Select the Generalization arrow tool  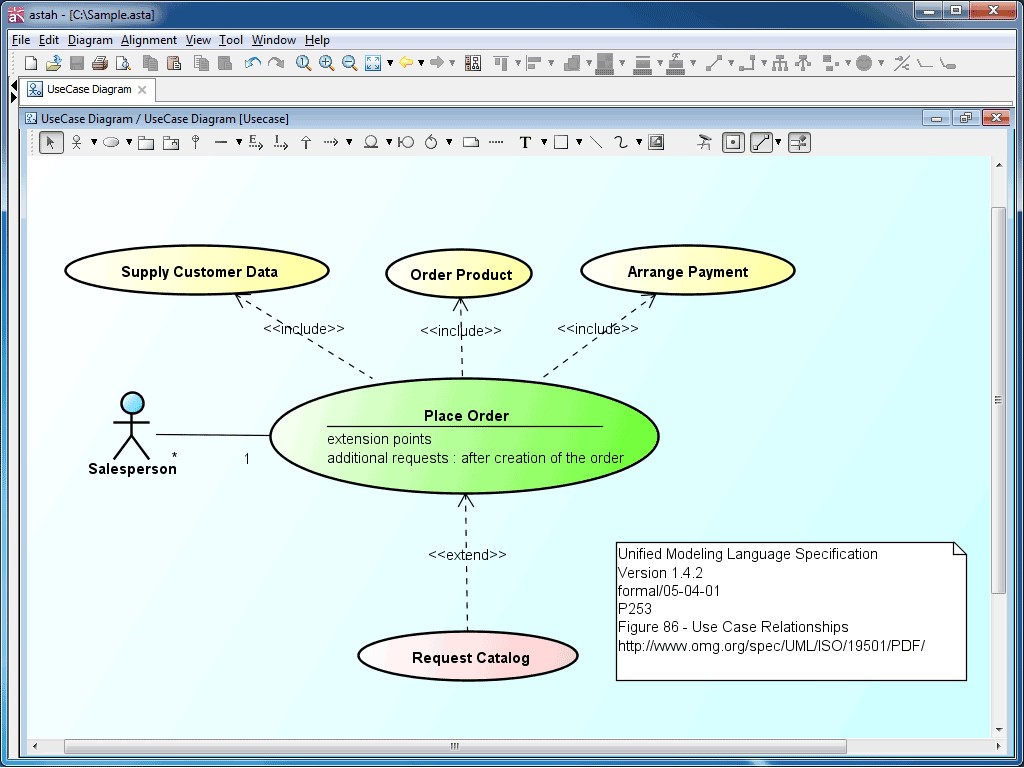click(x=306, y=143)
